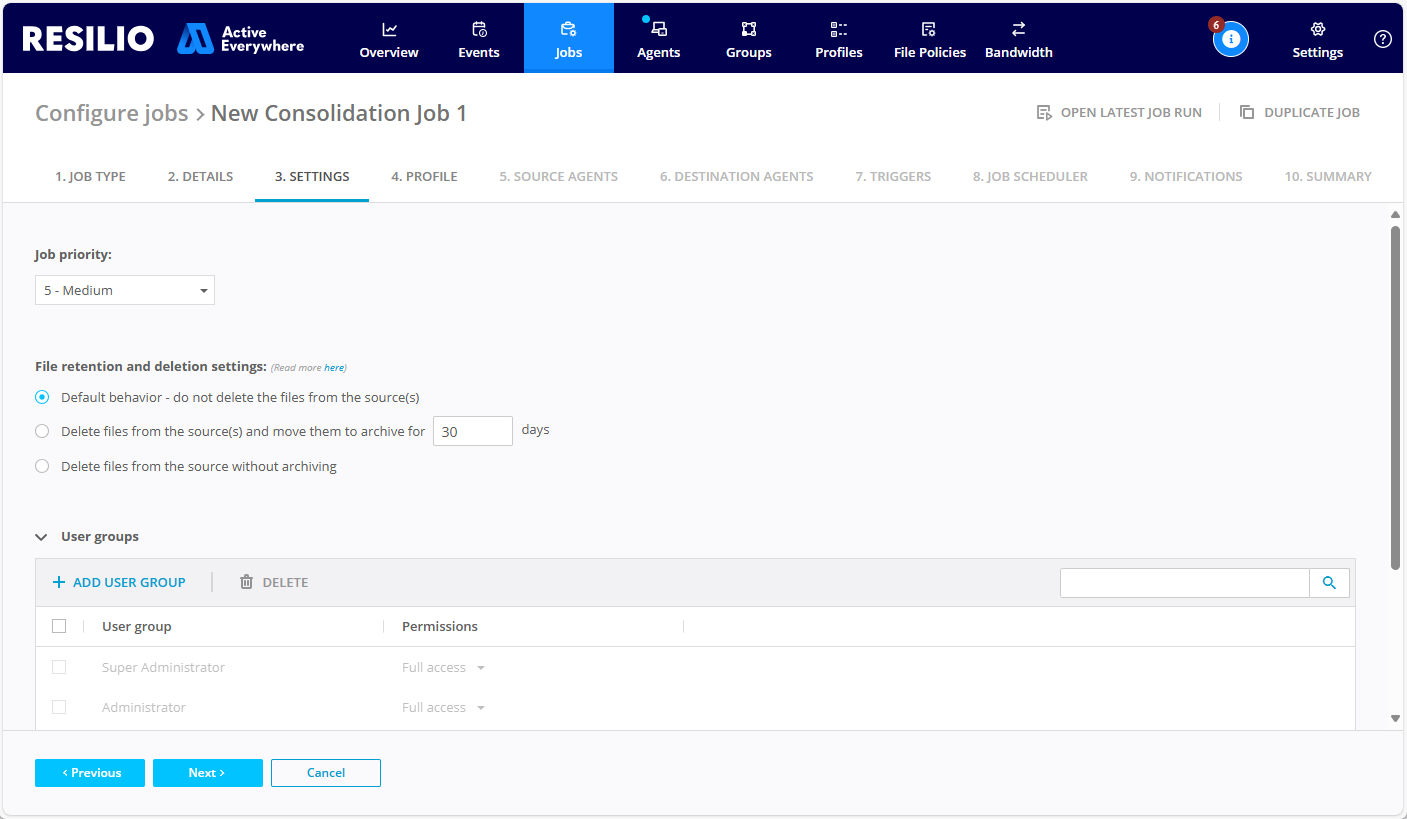
Task: Open the retention settings 'here' link
Action: pyautogui.click(x=335, y=367)
